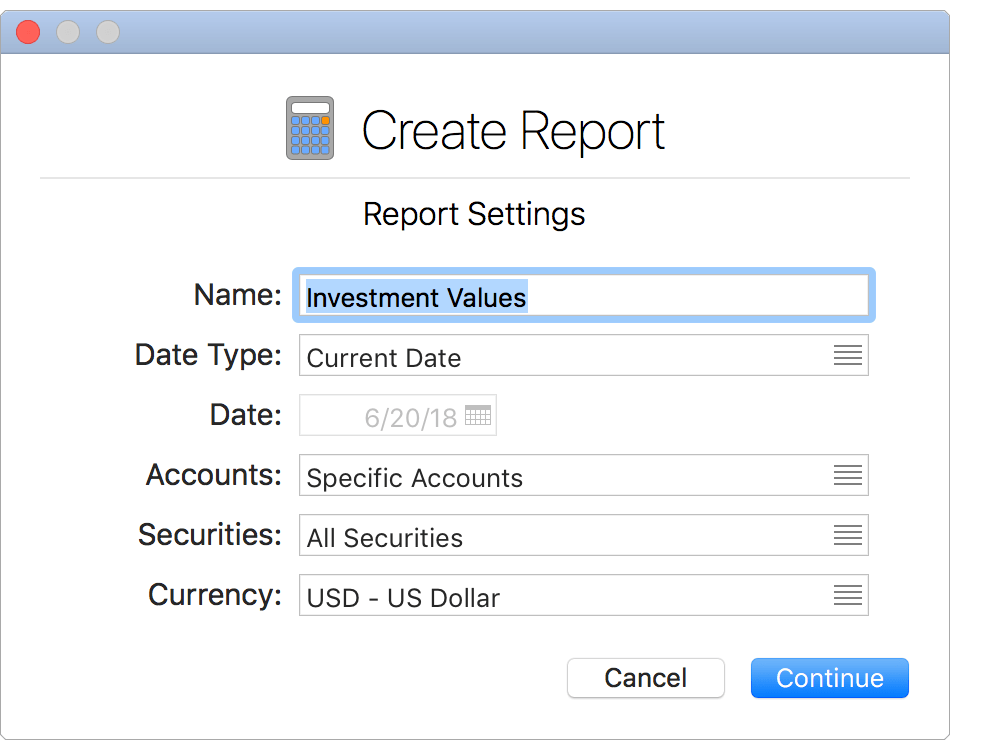Open the Currency selector showing USD
Image resolution: width=1000 pixels, height=750 pixels.
click(583, 595)
